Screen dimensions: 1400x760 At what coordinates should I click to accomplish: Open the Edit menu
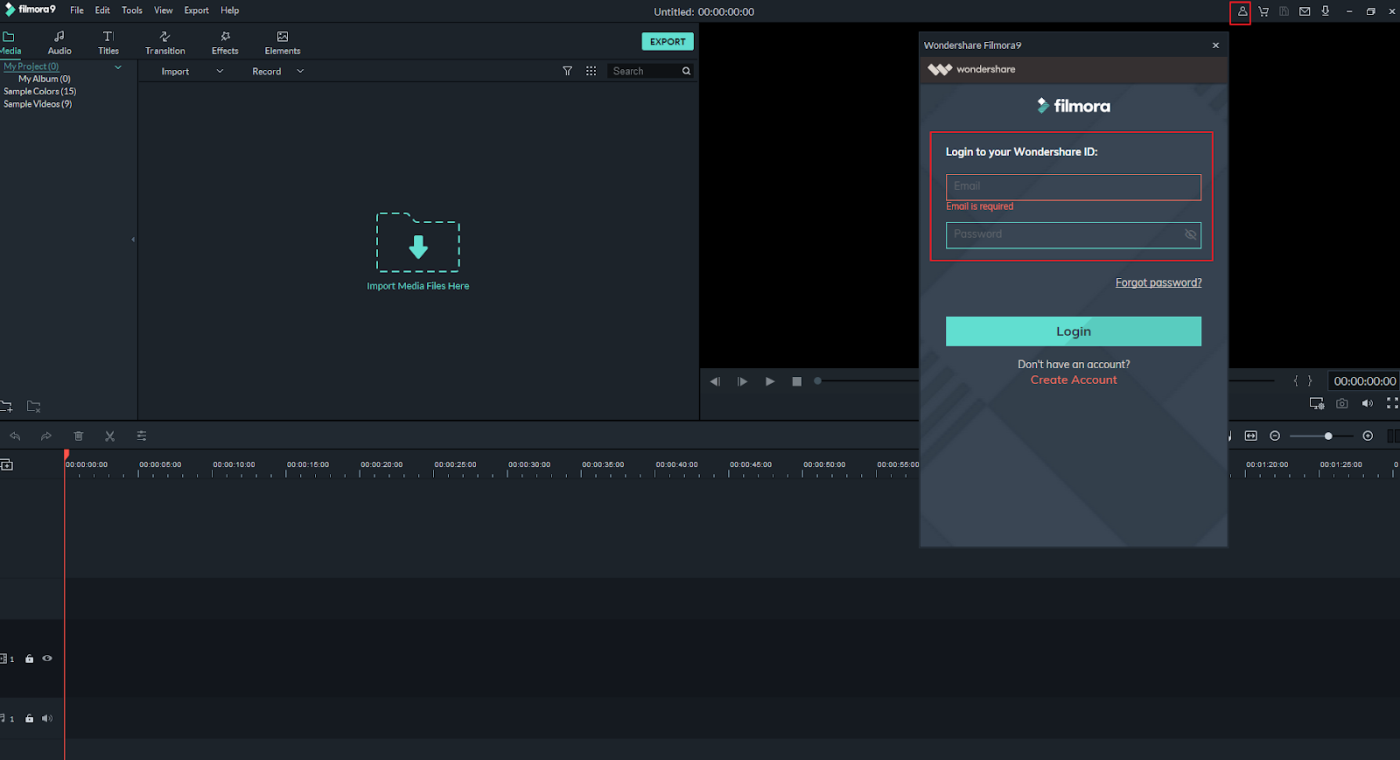click(102, 11)
